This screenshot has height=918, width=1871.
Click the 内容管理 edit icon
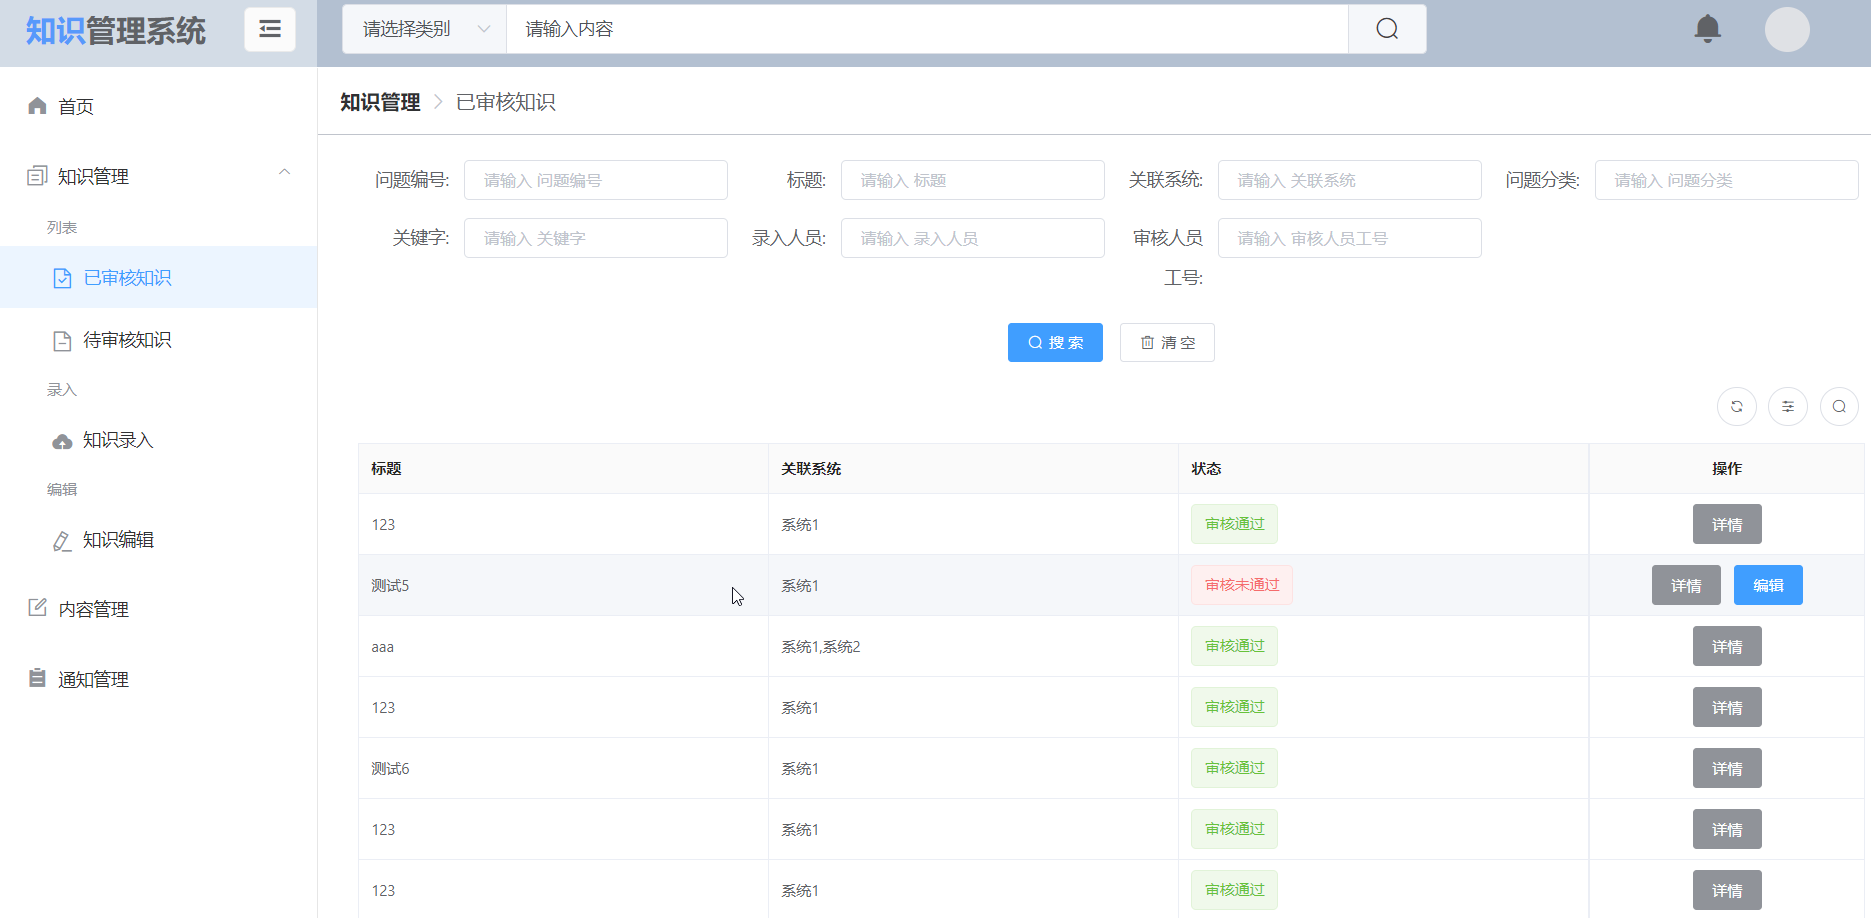37,608
